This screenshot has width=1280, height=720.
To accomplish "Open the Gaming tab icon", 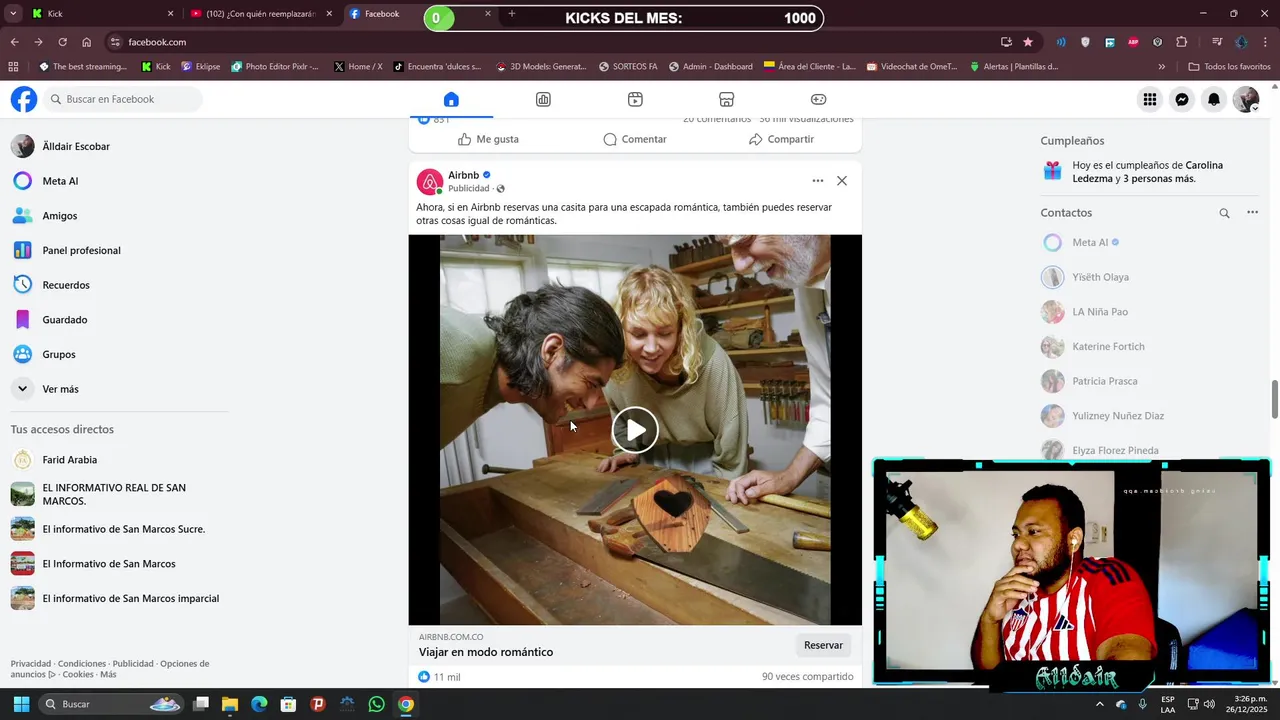I will [x=818, y=99].
